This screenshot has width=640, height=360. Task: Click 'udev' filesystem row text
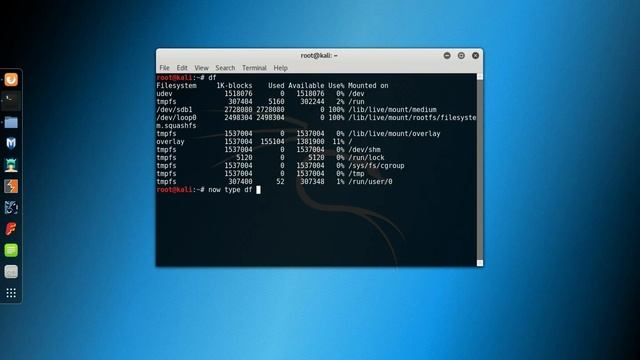click(x=164, y=93)
